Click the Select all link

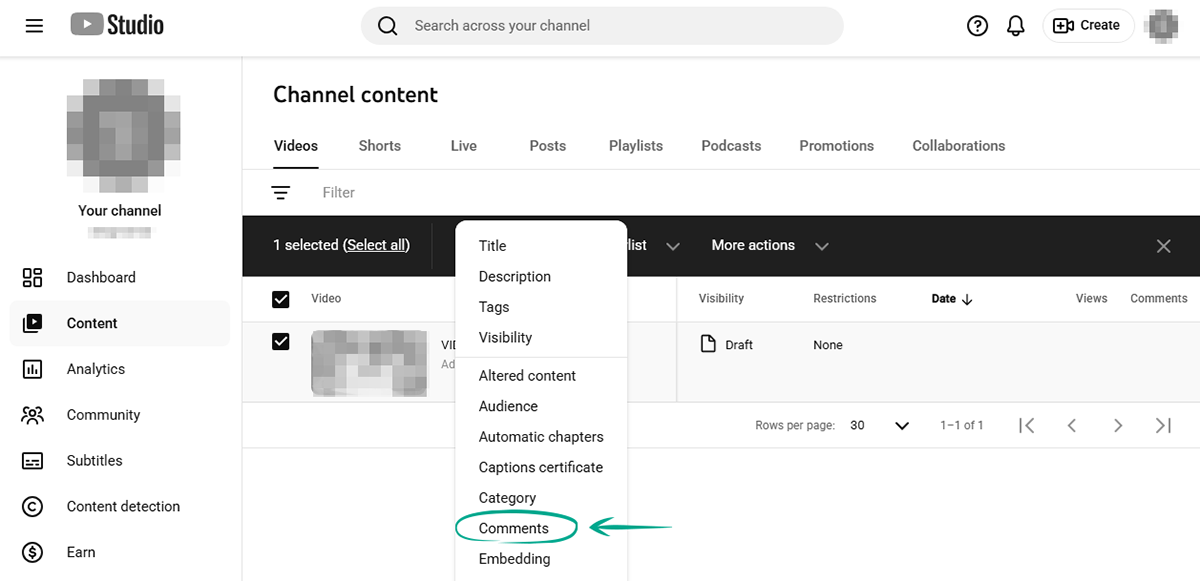(376, 246)
